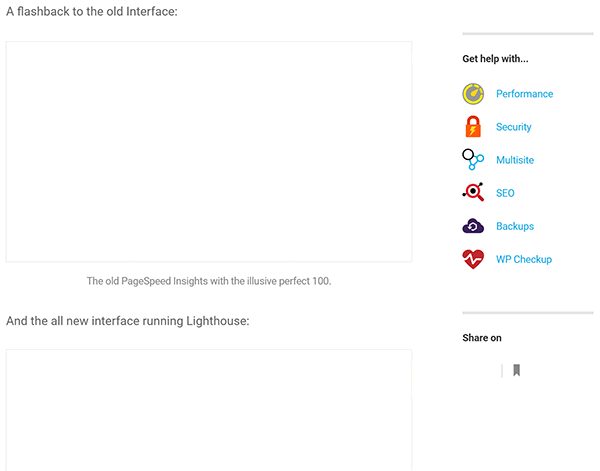Open the Performance help link
The height and width of the screenshot is (471, 600).
pyautogui.click(x=524, y=94)
